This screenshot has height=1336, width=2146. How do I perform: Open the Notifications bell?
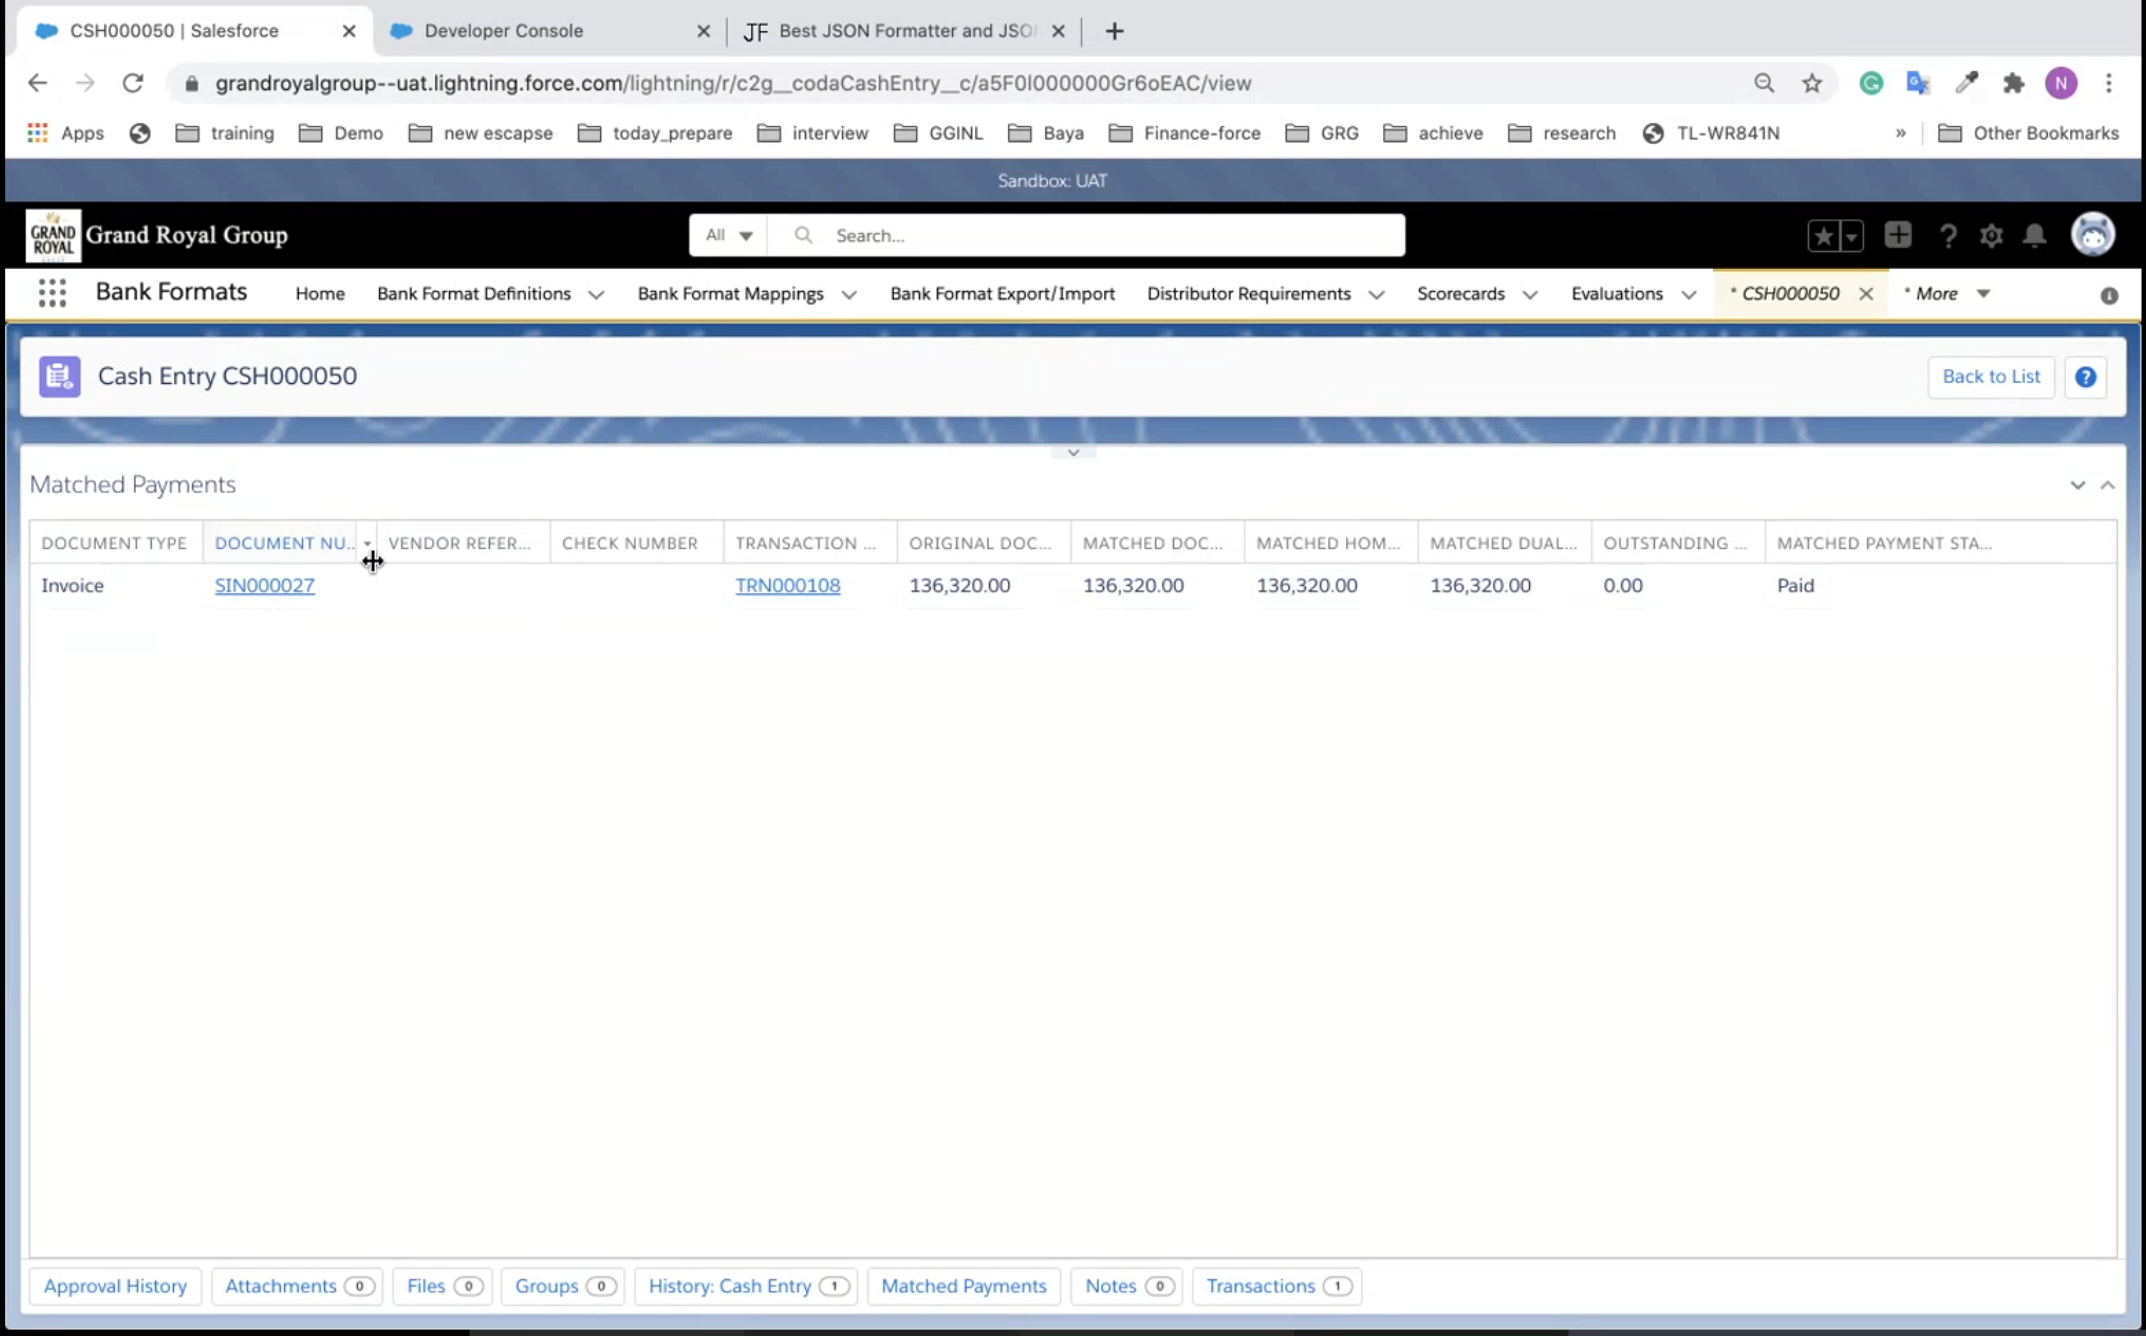click(x=2034, y=236)
